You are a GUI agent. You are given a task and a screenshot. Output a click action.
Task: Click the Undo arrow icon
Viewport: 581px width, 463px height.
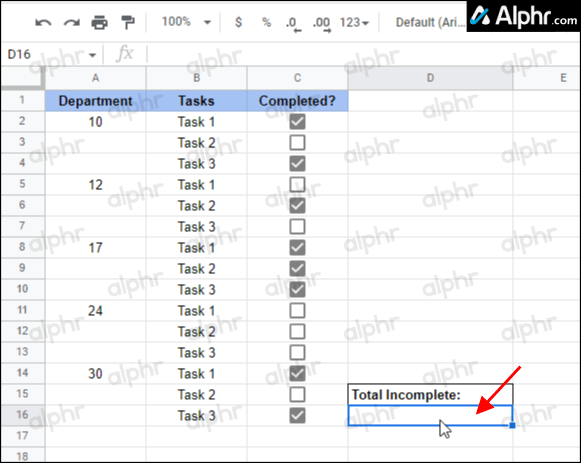tap(43, 23)
